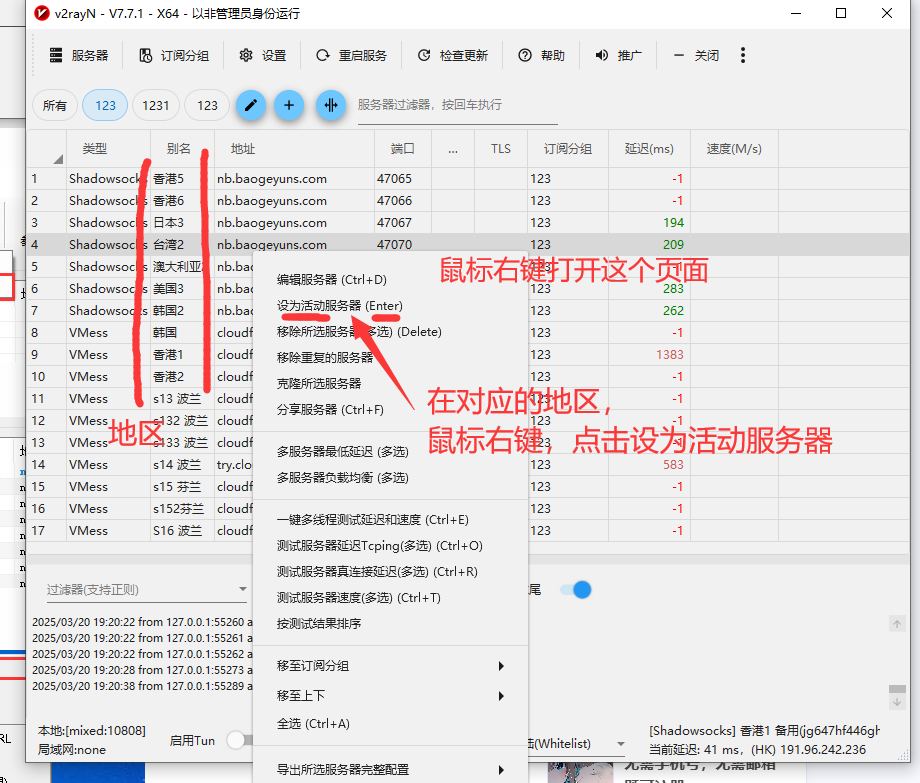Image resolution: width=920 pixels, height=783 pixels.
Task: Choose 设为活动服务器 from the context menu
Action: pos(339,305)
